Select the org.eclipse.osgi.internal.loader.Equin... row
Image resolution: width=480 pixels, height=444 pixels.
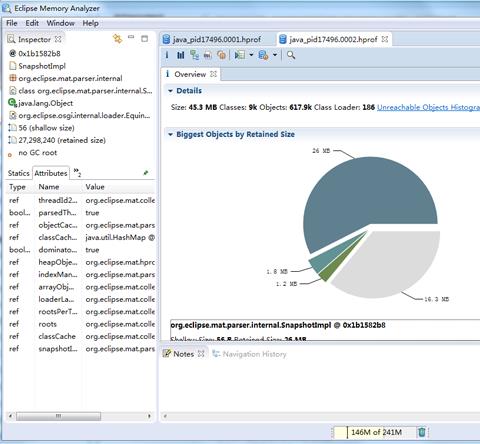[84, 115]
